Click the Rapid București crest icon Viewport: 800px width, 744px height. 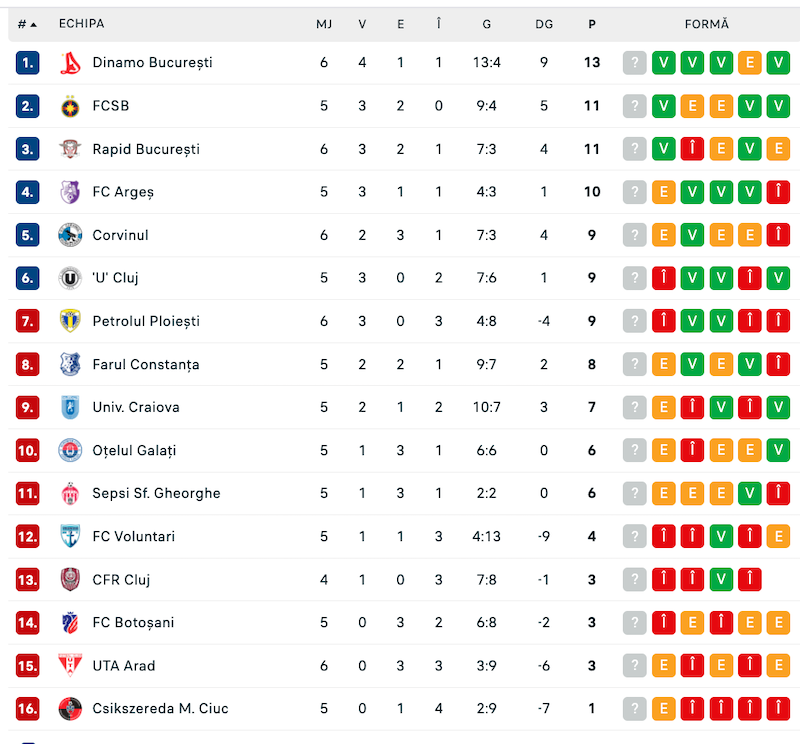(70, 149)
